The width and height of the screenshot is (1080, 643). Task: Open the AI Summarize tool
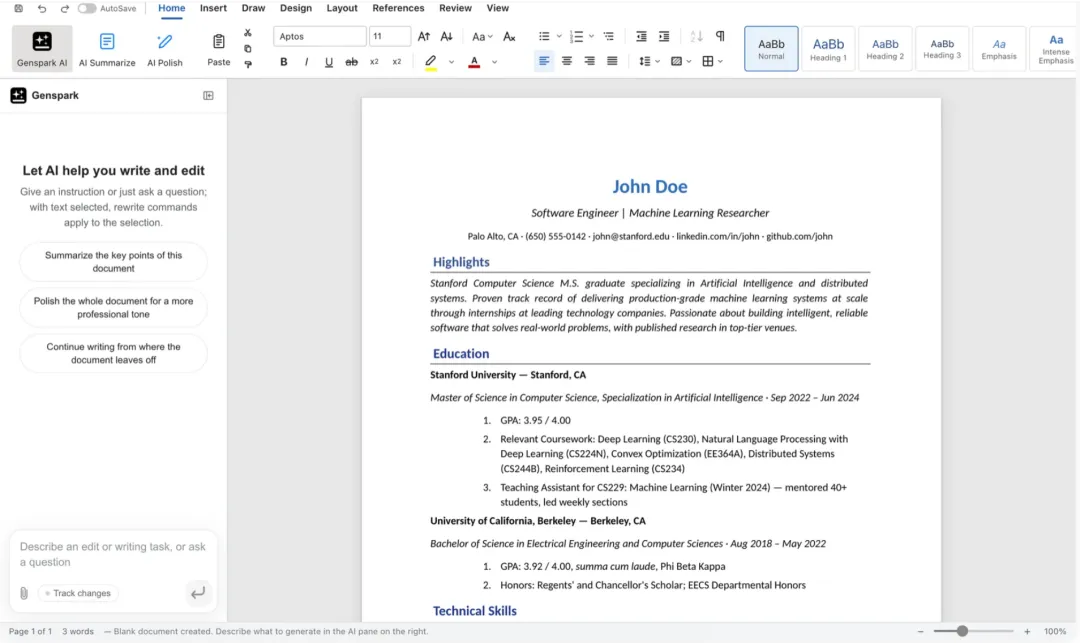click(x=107, y=50)
